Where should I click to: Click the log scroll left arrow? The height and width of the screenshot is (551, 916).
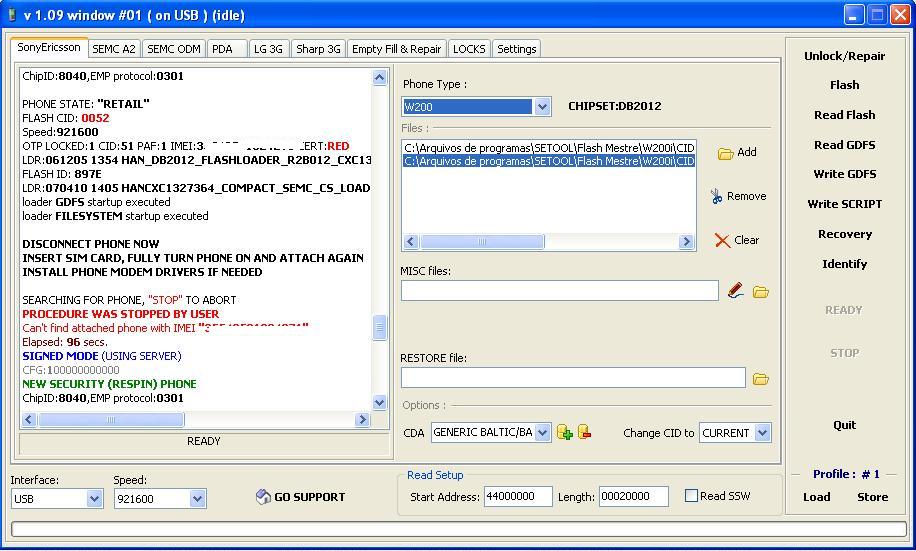pyautogui.click(x=29, y=420)
